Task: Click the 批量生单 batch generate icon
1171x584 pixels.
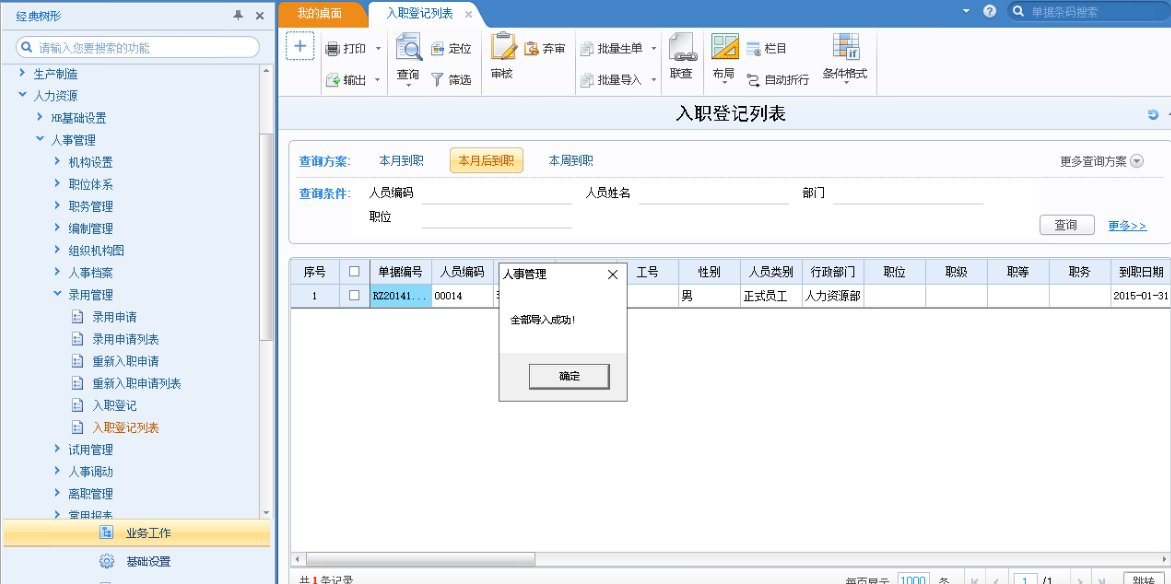Action: click(586, 49)
